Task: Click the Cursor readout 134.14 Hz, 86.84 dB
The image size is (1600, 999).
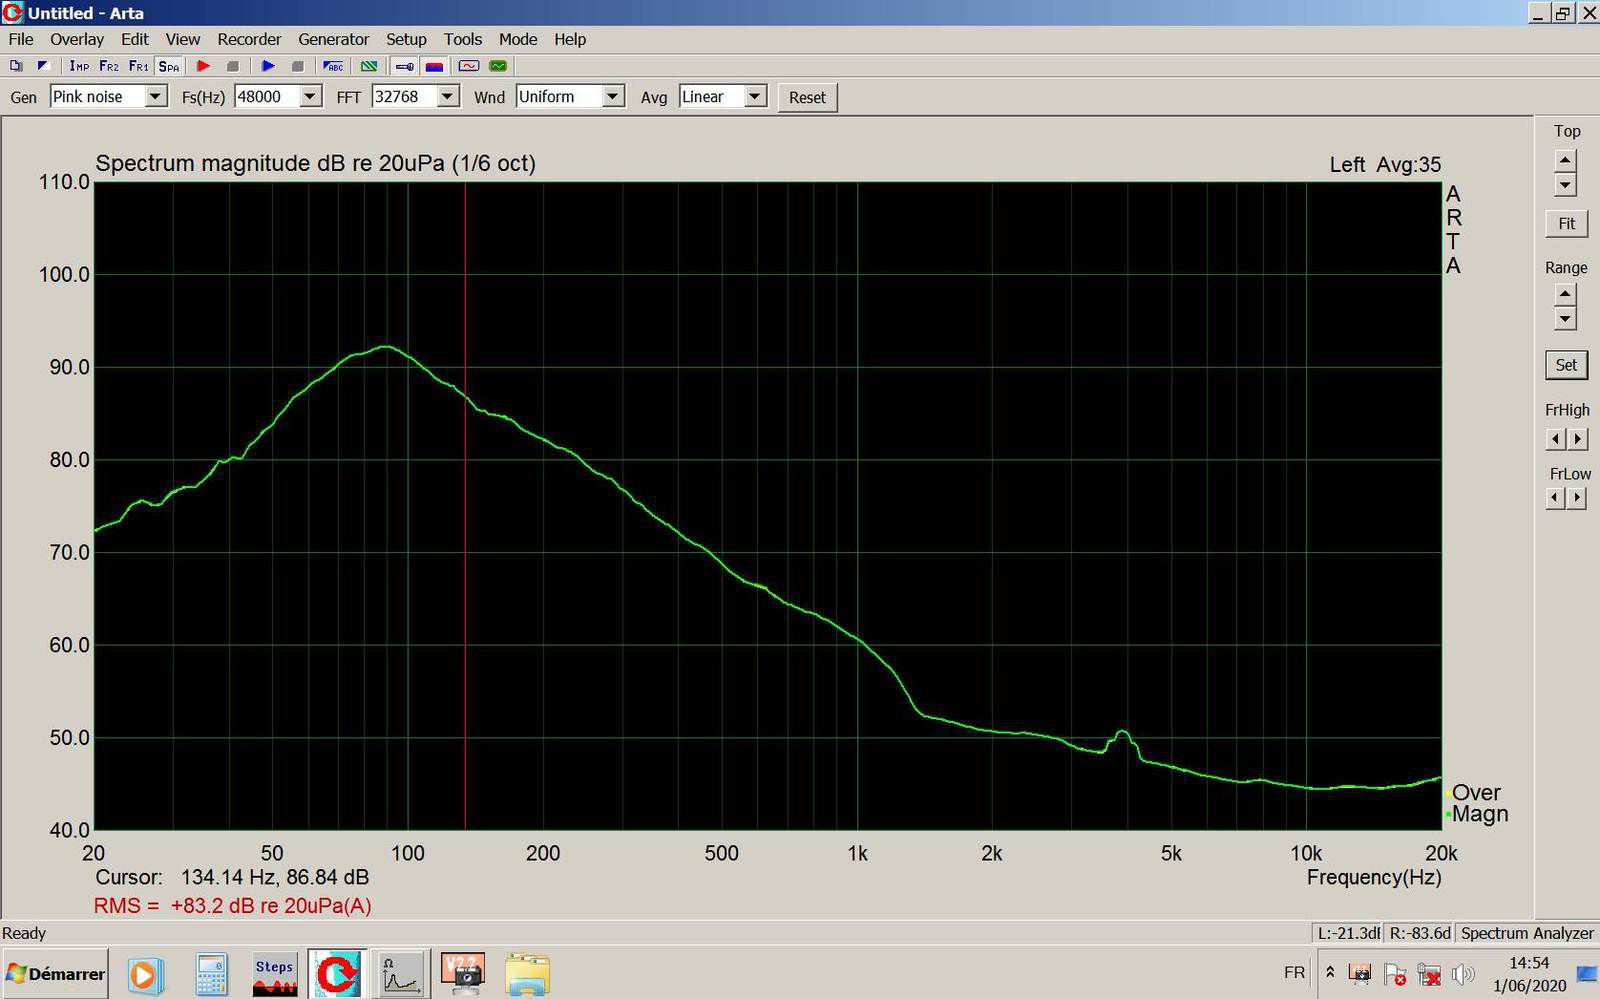Action: click(x=232, y=877)
